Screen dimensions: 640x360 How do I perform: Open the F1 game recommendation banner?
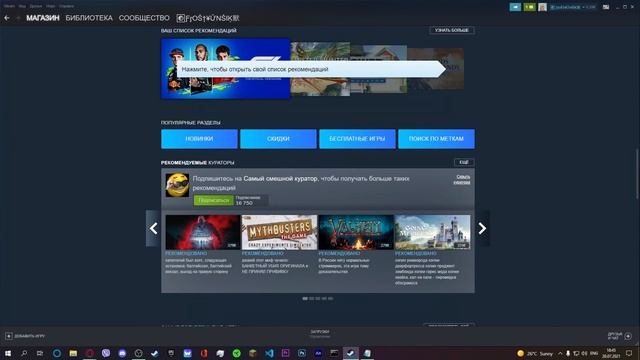click(x=225, y=69)
